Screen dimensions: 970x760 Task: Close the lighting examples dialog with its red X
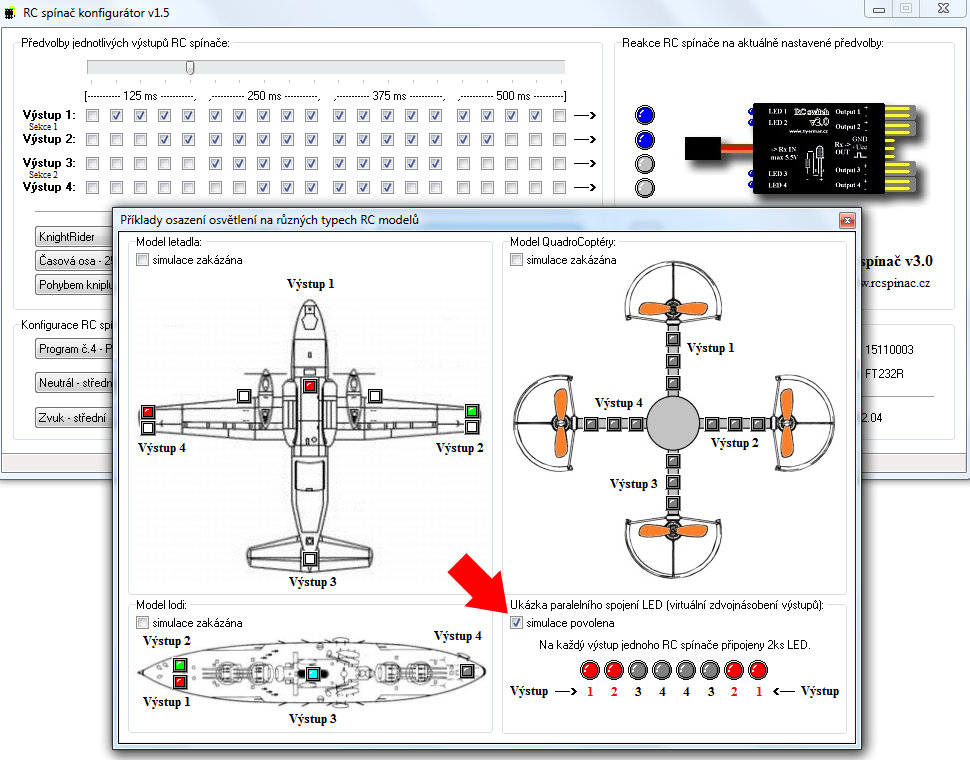[847, 220]
